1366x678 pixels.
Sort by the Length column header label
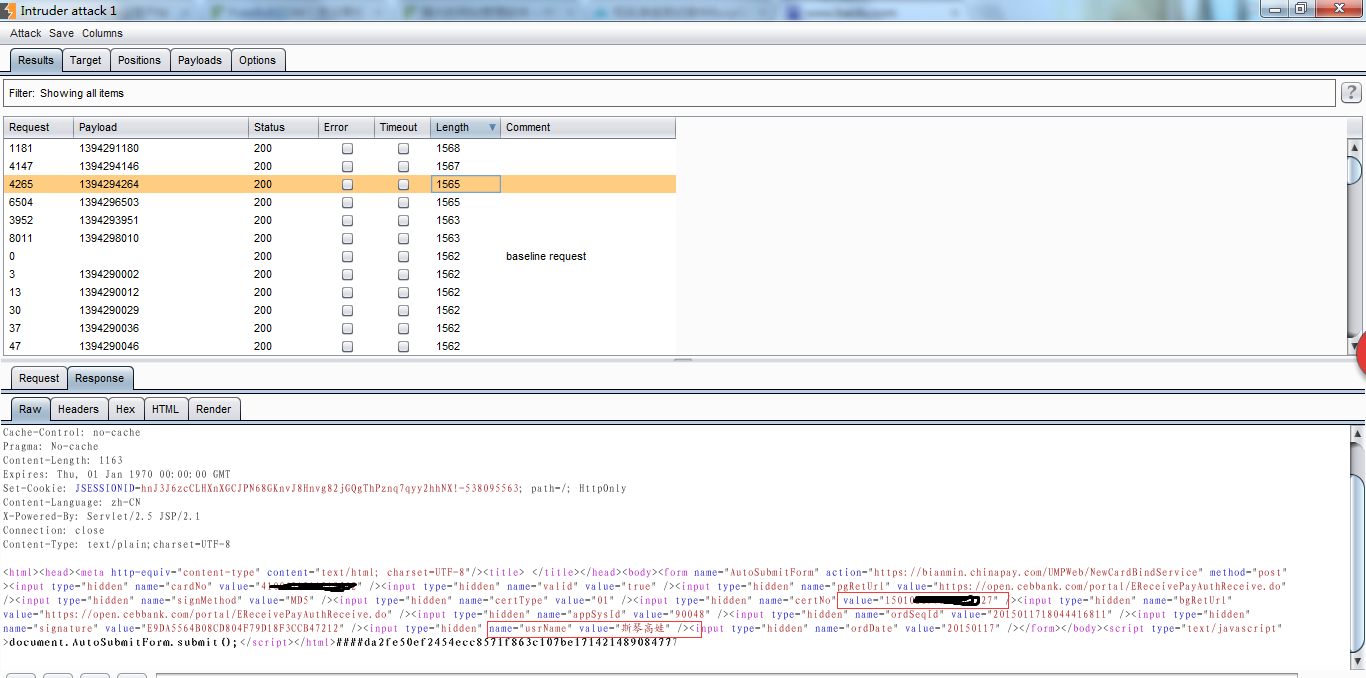452,127
